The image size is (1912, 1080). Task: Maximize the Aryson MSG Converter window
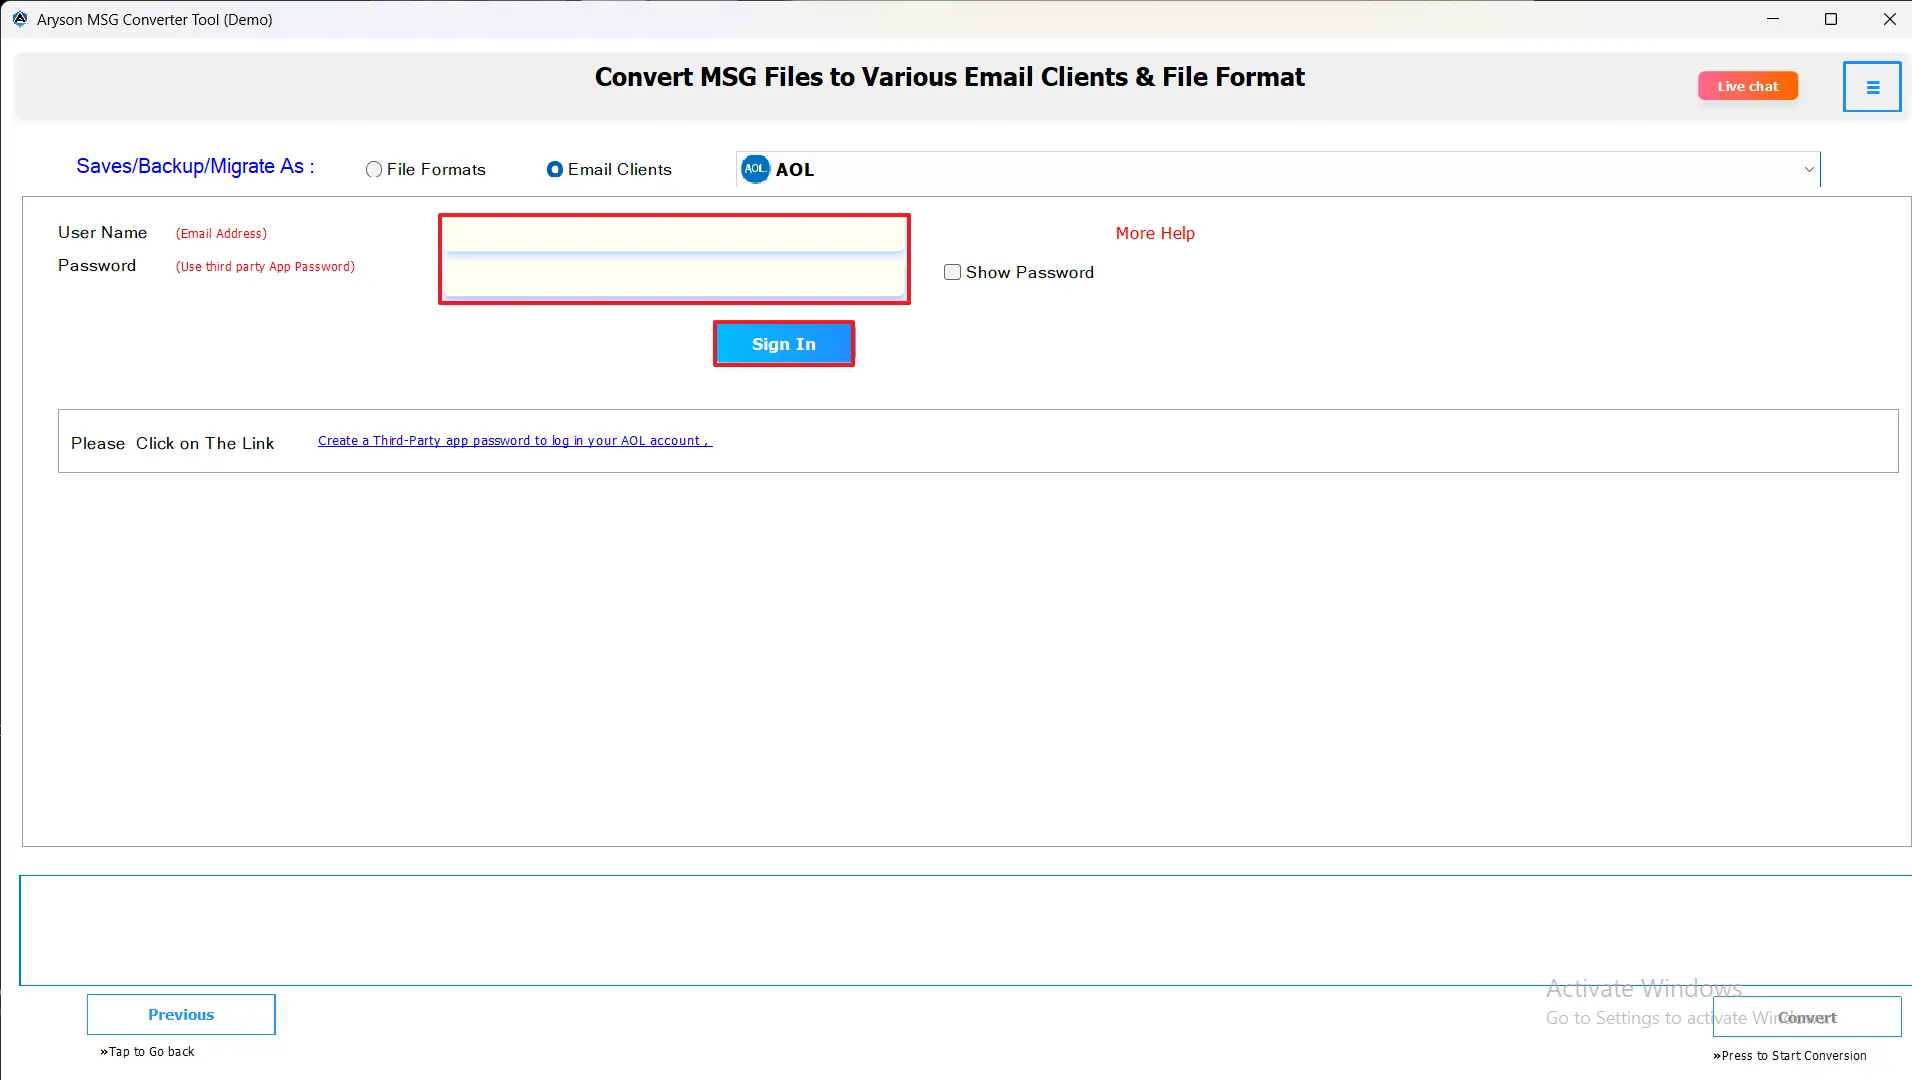pyautogui.click(x=1831, y=19)
